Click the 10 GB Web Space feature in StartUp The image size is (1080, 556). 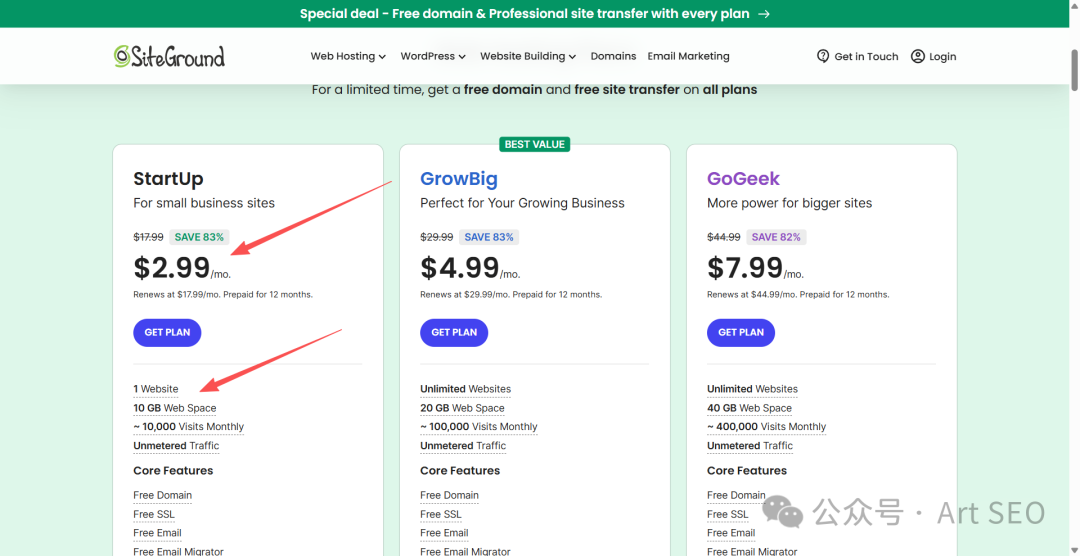click(175, 408)
